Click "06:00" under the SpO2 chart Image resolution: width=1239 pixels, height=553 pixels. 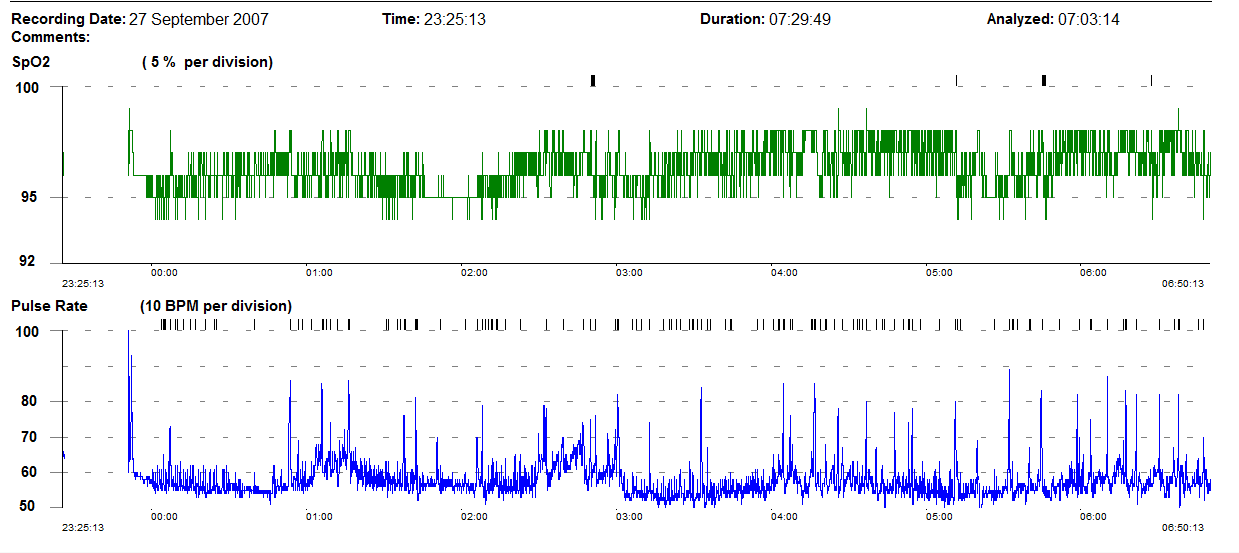pyautogui.click(x=1094, y=273)
